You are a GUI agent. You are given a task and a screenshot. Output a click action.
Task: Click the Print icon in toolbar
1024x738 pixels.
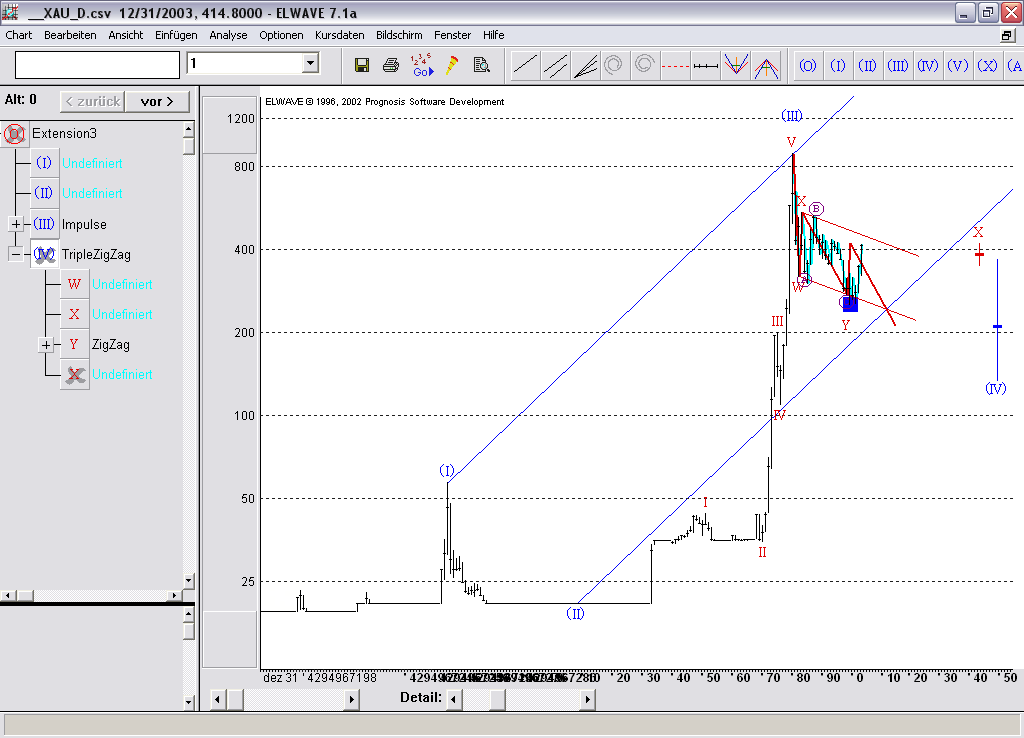point(391,65)
